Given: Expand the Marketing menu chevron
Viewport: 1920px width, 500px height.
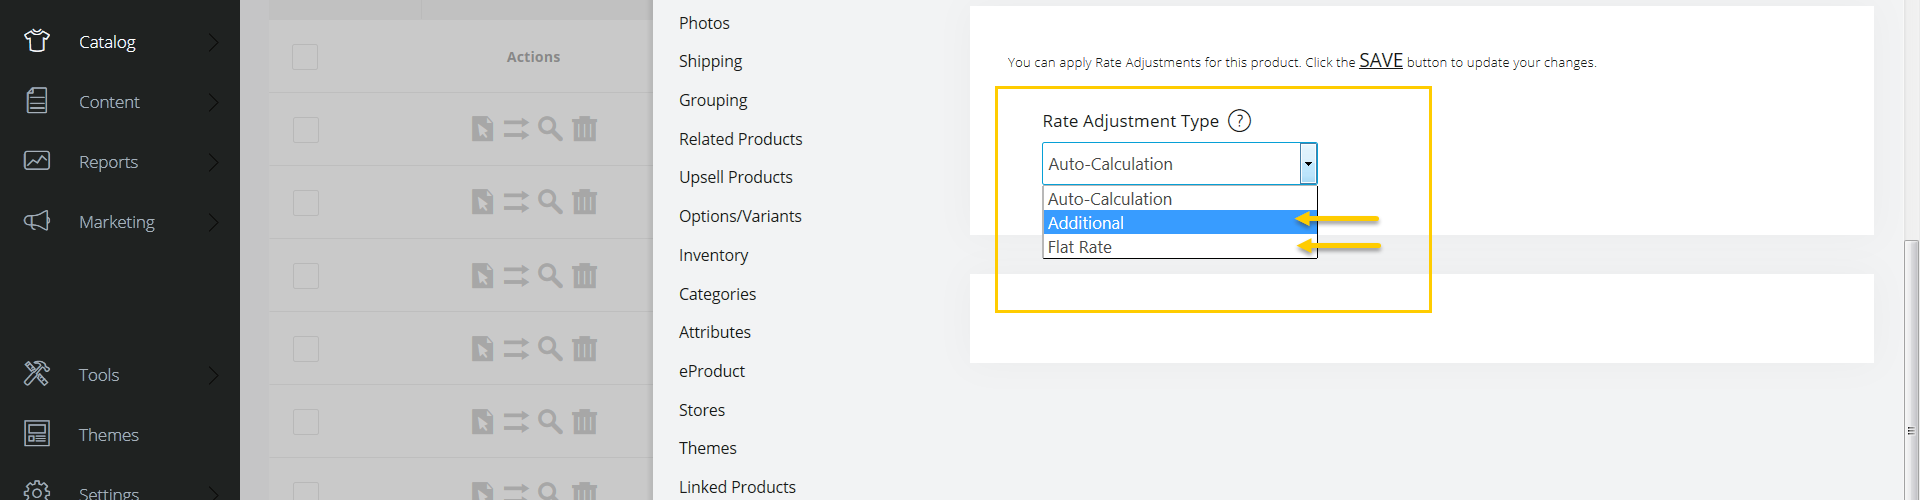Looking at the screenshot, I should 213,222.
